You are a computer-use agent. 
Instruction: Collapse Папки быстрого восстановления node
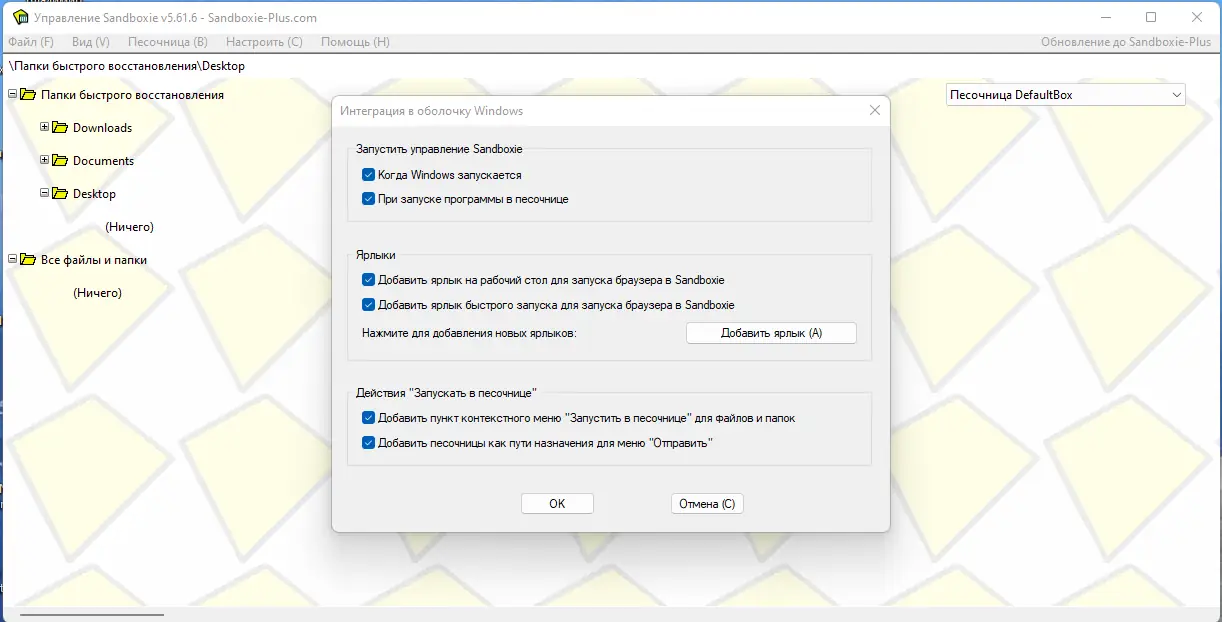(x=12, y=94)
